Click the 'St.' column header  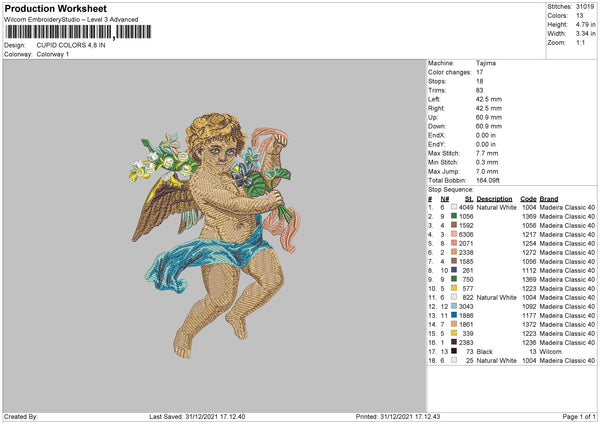[x=469, y=199]
